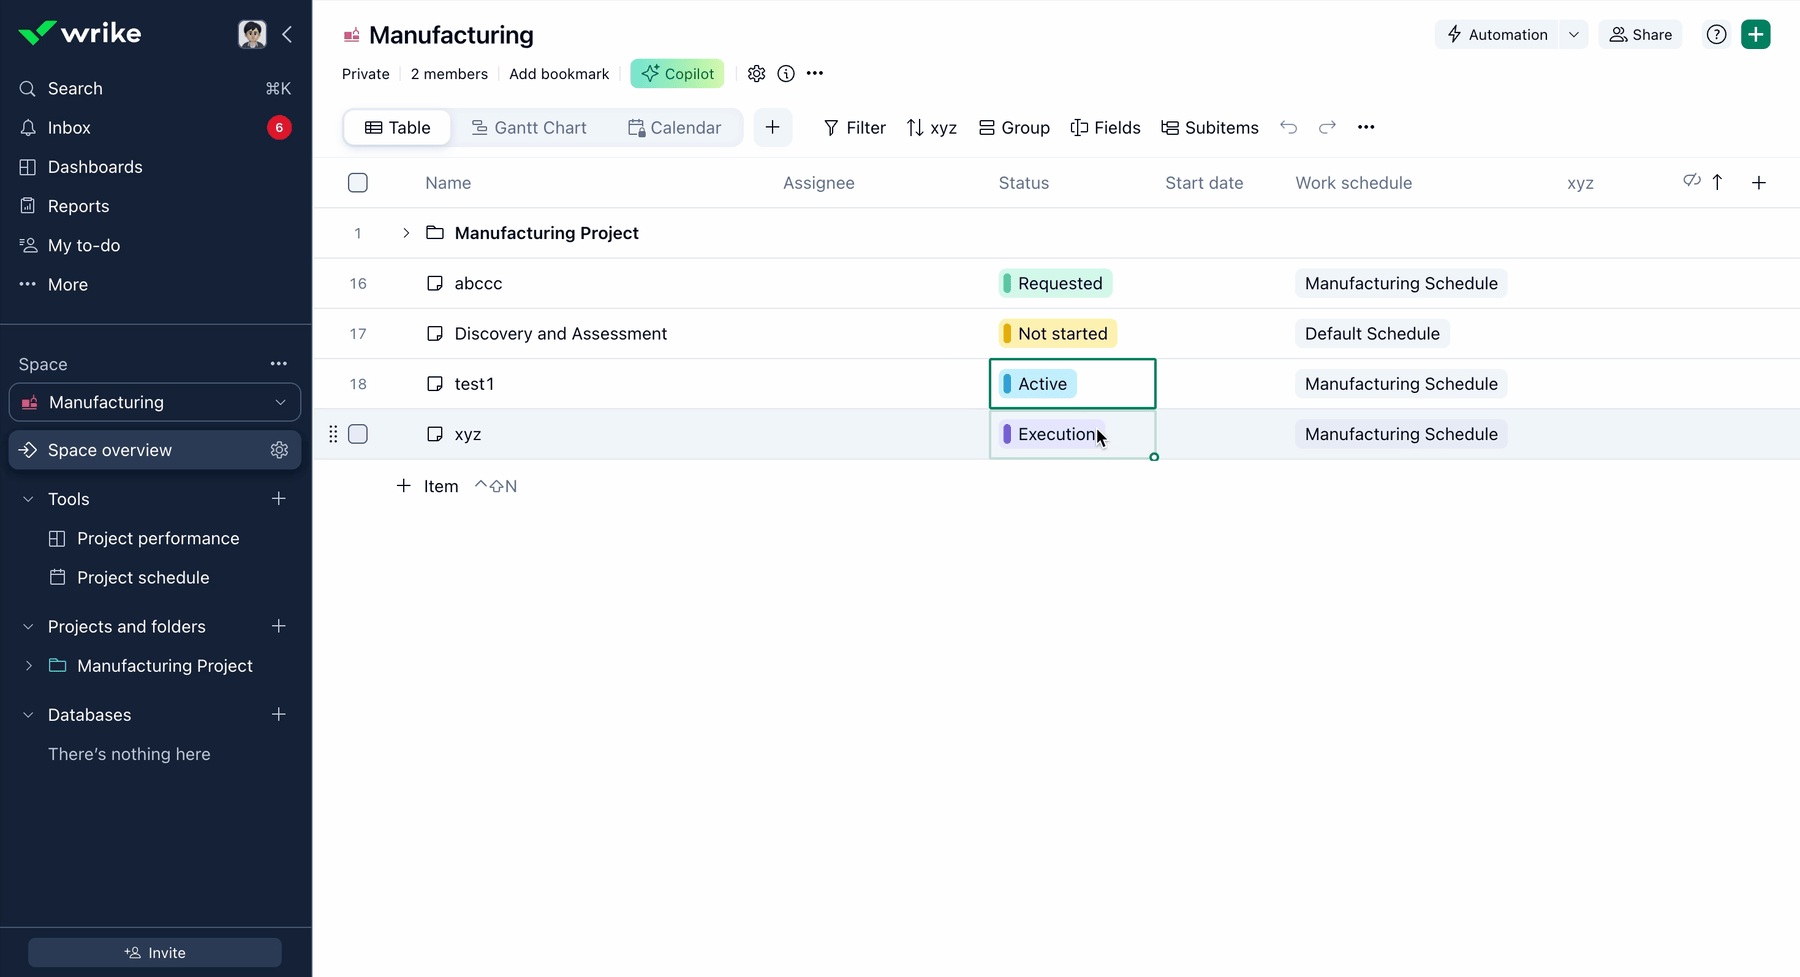1800x977 pixels.
Task: Open the Automation dropdown arrow
Action: 1573,34
